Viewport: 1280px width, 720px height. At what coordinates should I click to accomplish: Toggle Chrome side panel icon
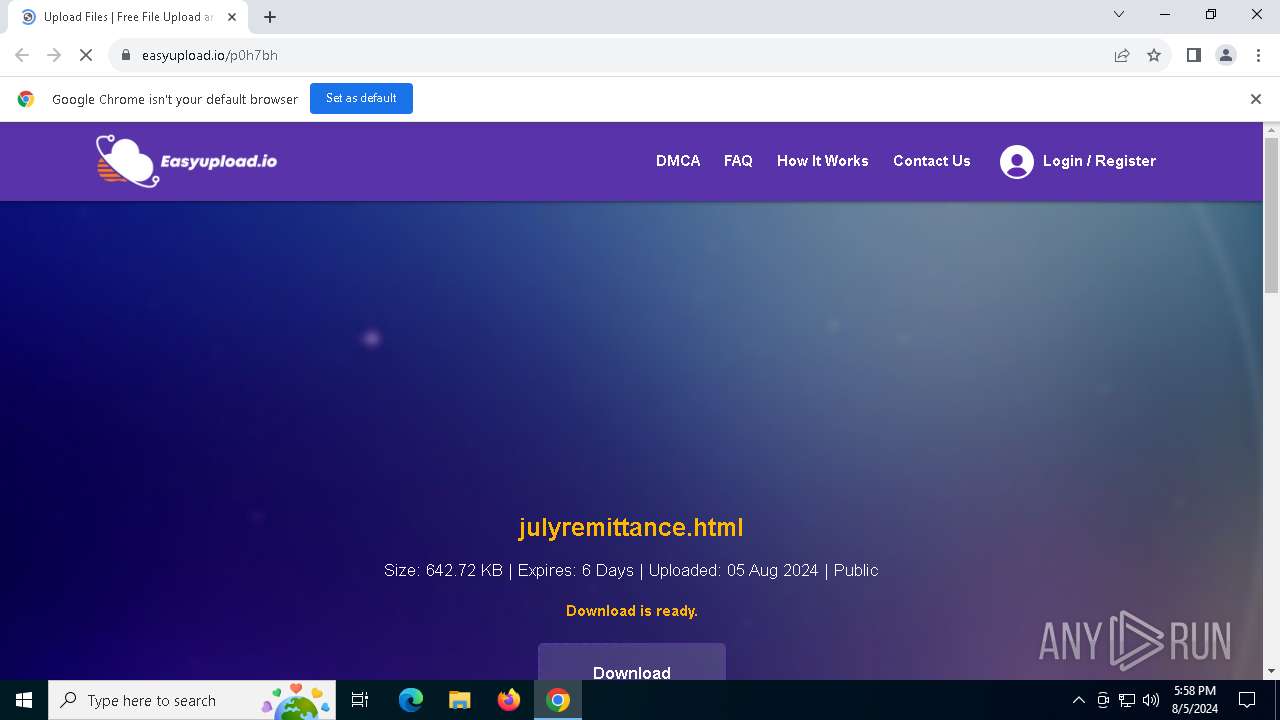pyautogui.click(x=1193, y=55)
